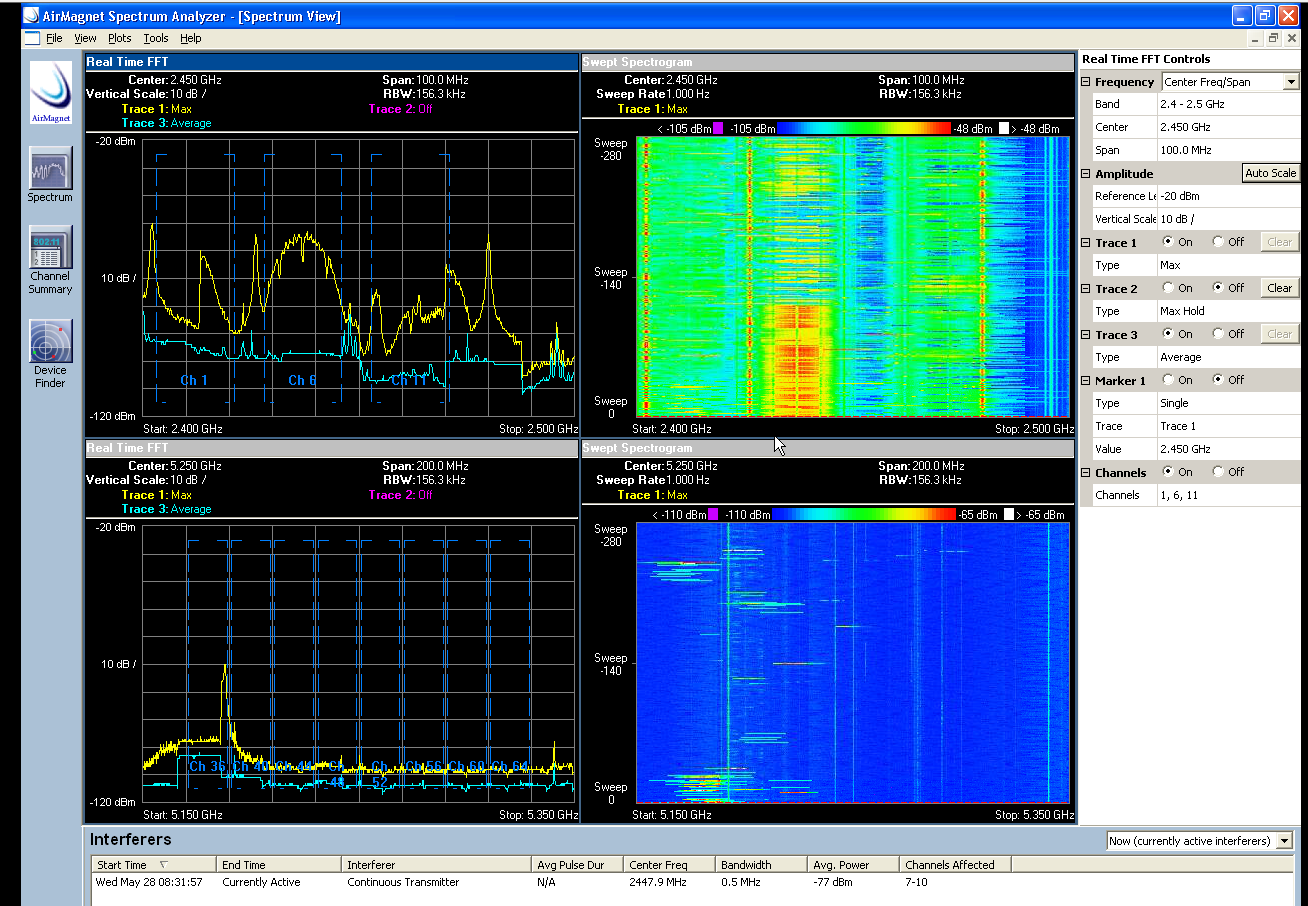Click the application icon in the title bar

point(30,16)
